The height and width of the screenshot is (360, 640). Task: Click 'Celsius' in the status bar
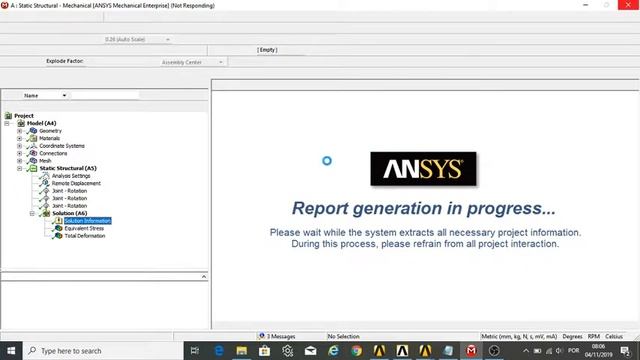coord(613,336)
